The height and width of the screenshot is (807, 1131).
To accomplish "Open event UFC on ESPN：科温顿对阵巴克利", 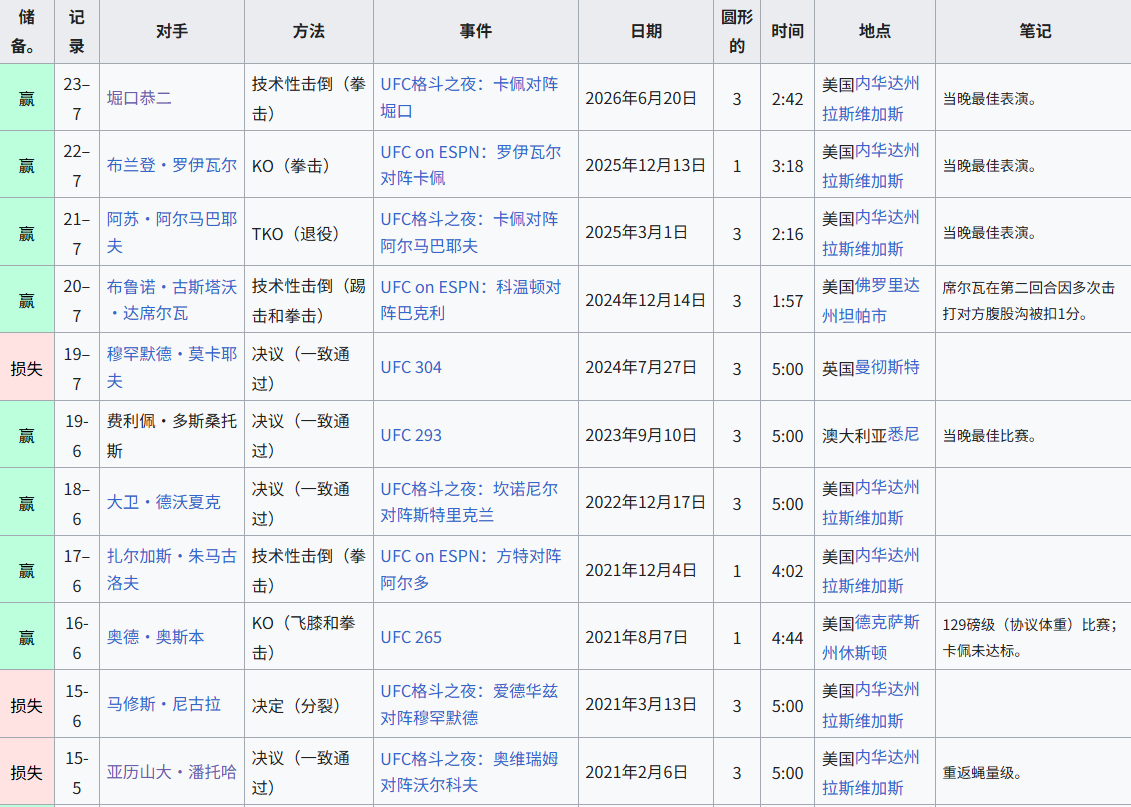I will coord(471,300).
